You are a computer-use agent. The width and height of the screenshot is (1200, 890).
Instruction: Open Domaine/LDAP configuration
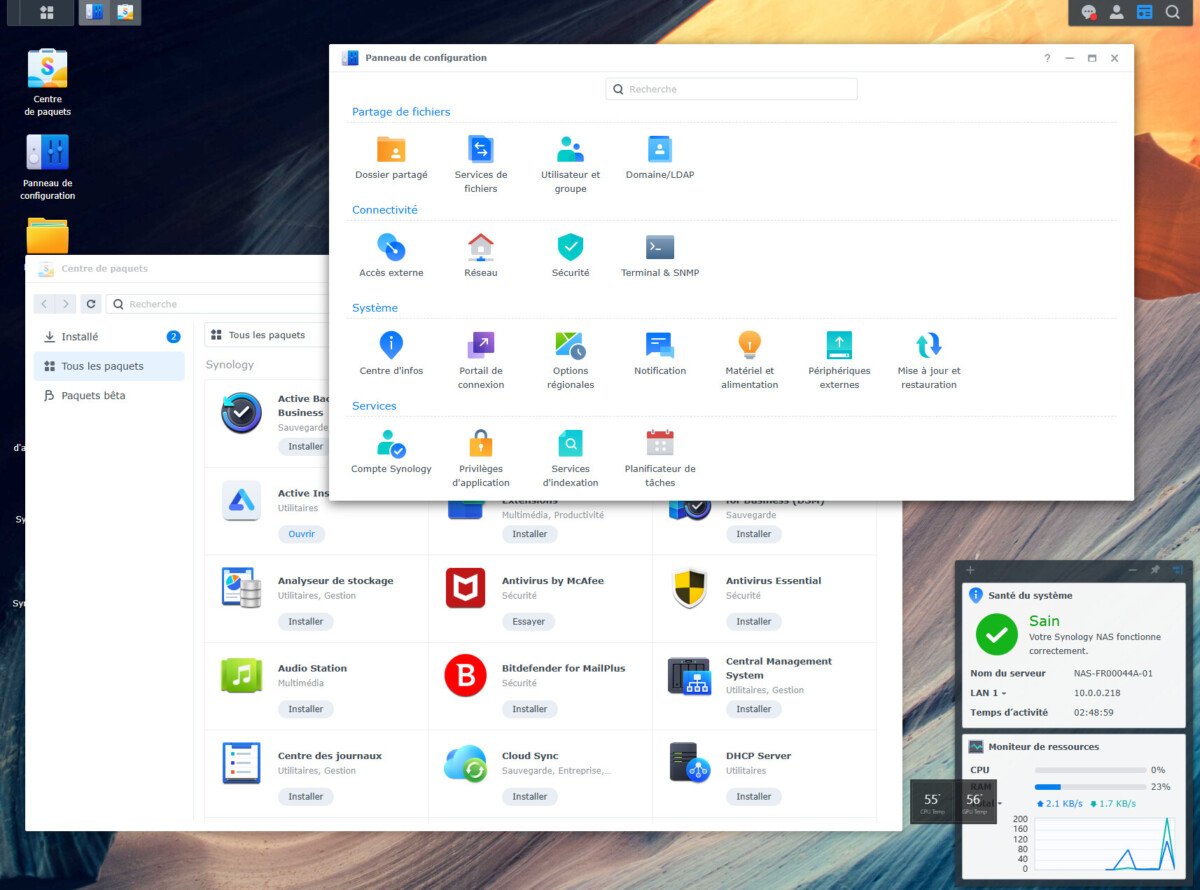(659, 147)
